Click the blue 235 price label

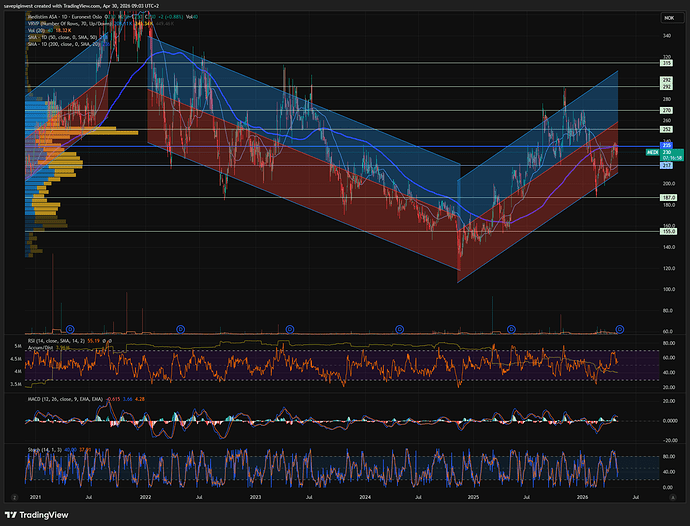coord(667,145)
